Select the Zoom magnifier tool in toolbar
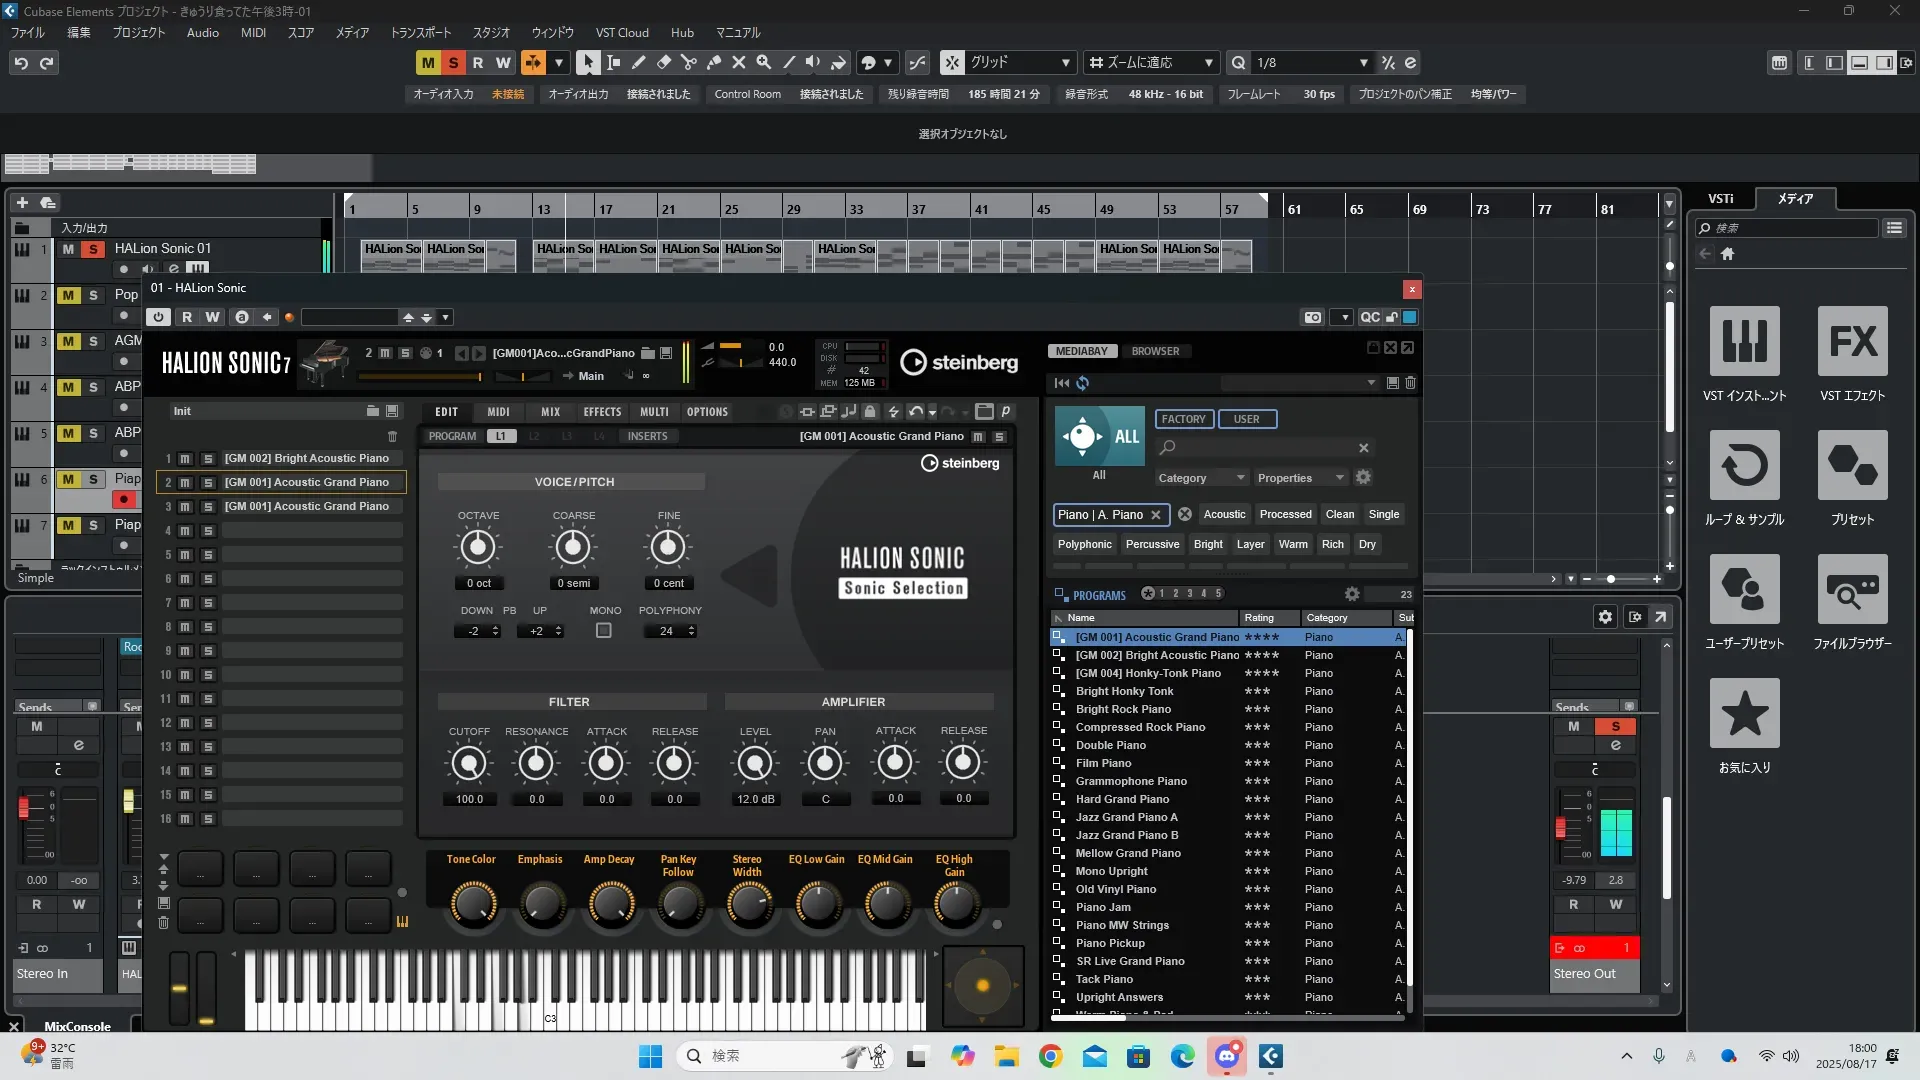 click(x=763, y=62)
